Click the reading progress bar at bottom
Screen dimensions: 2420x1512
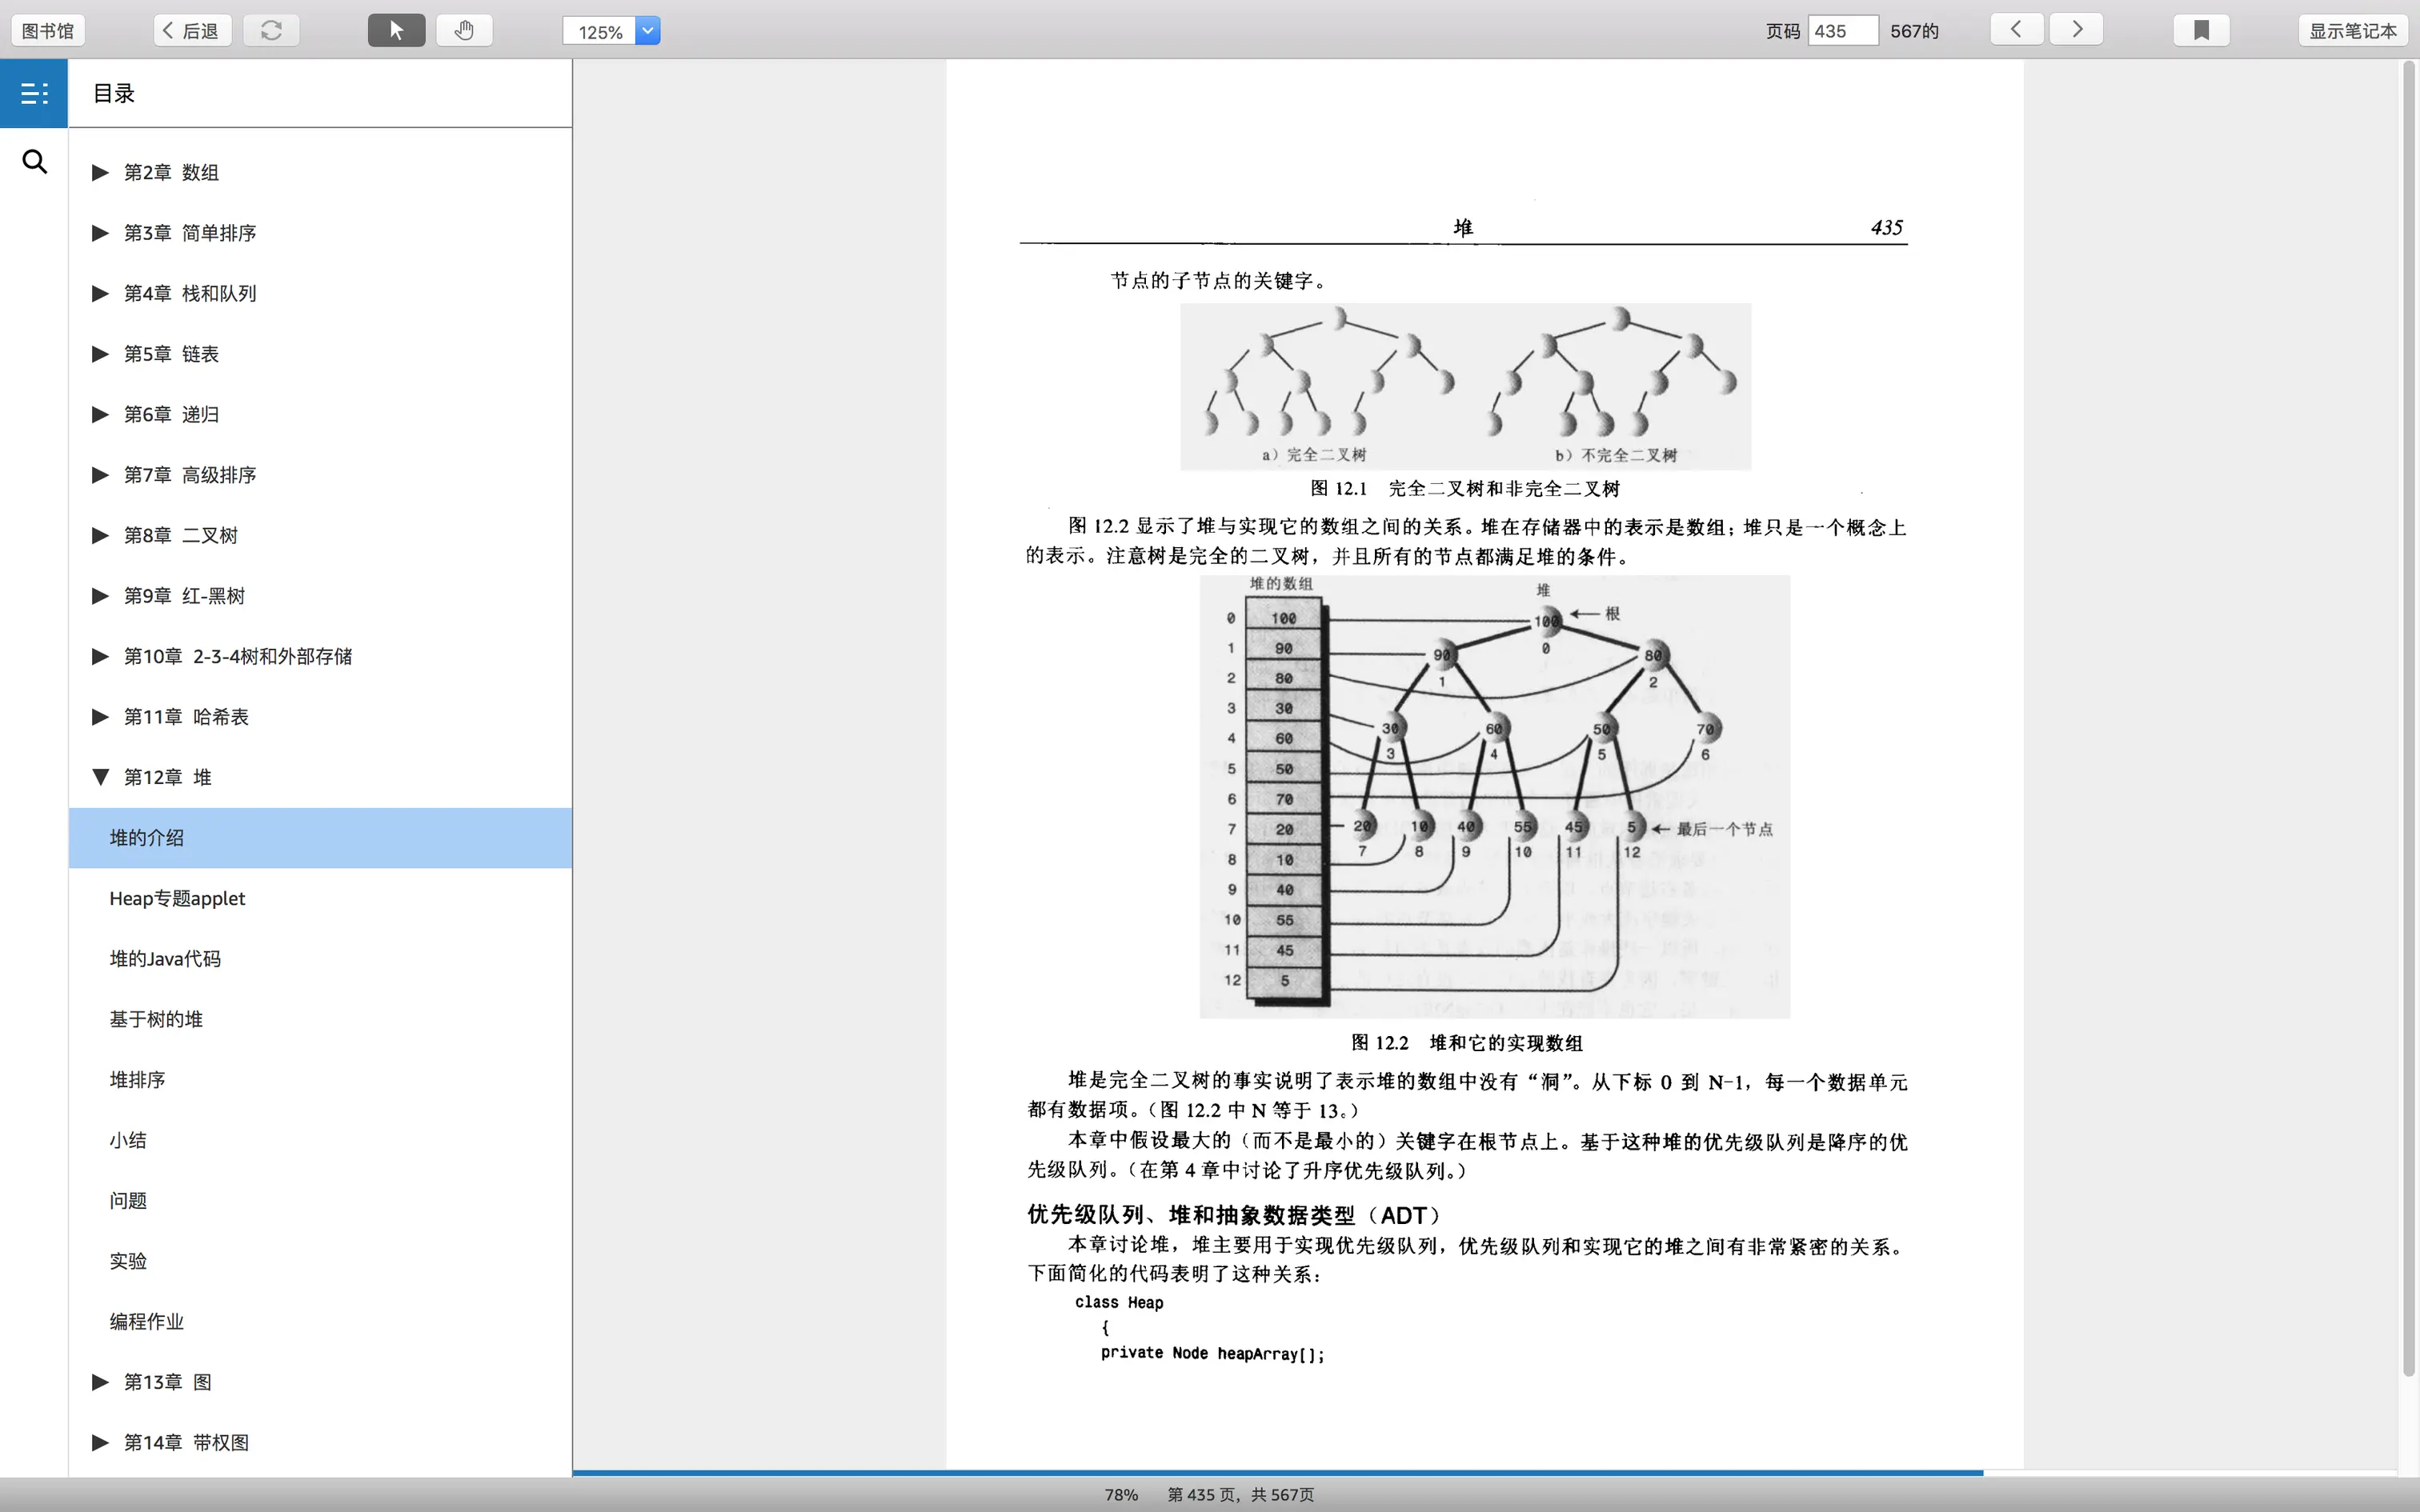[1277, 1472]
